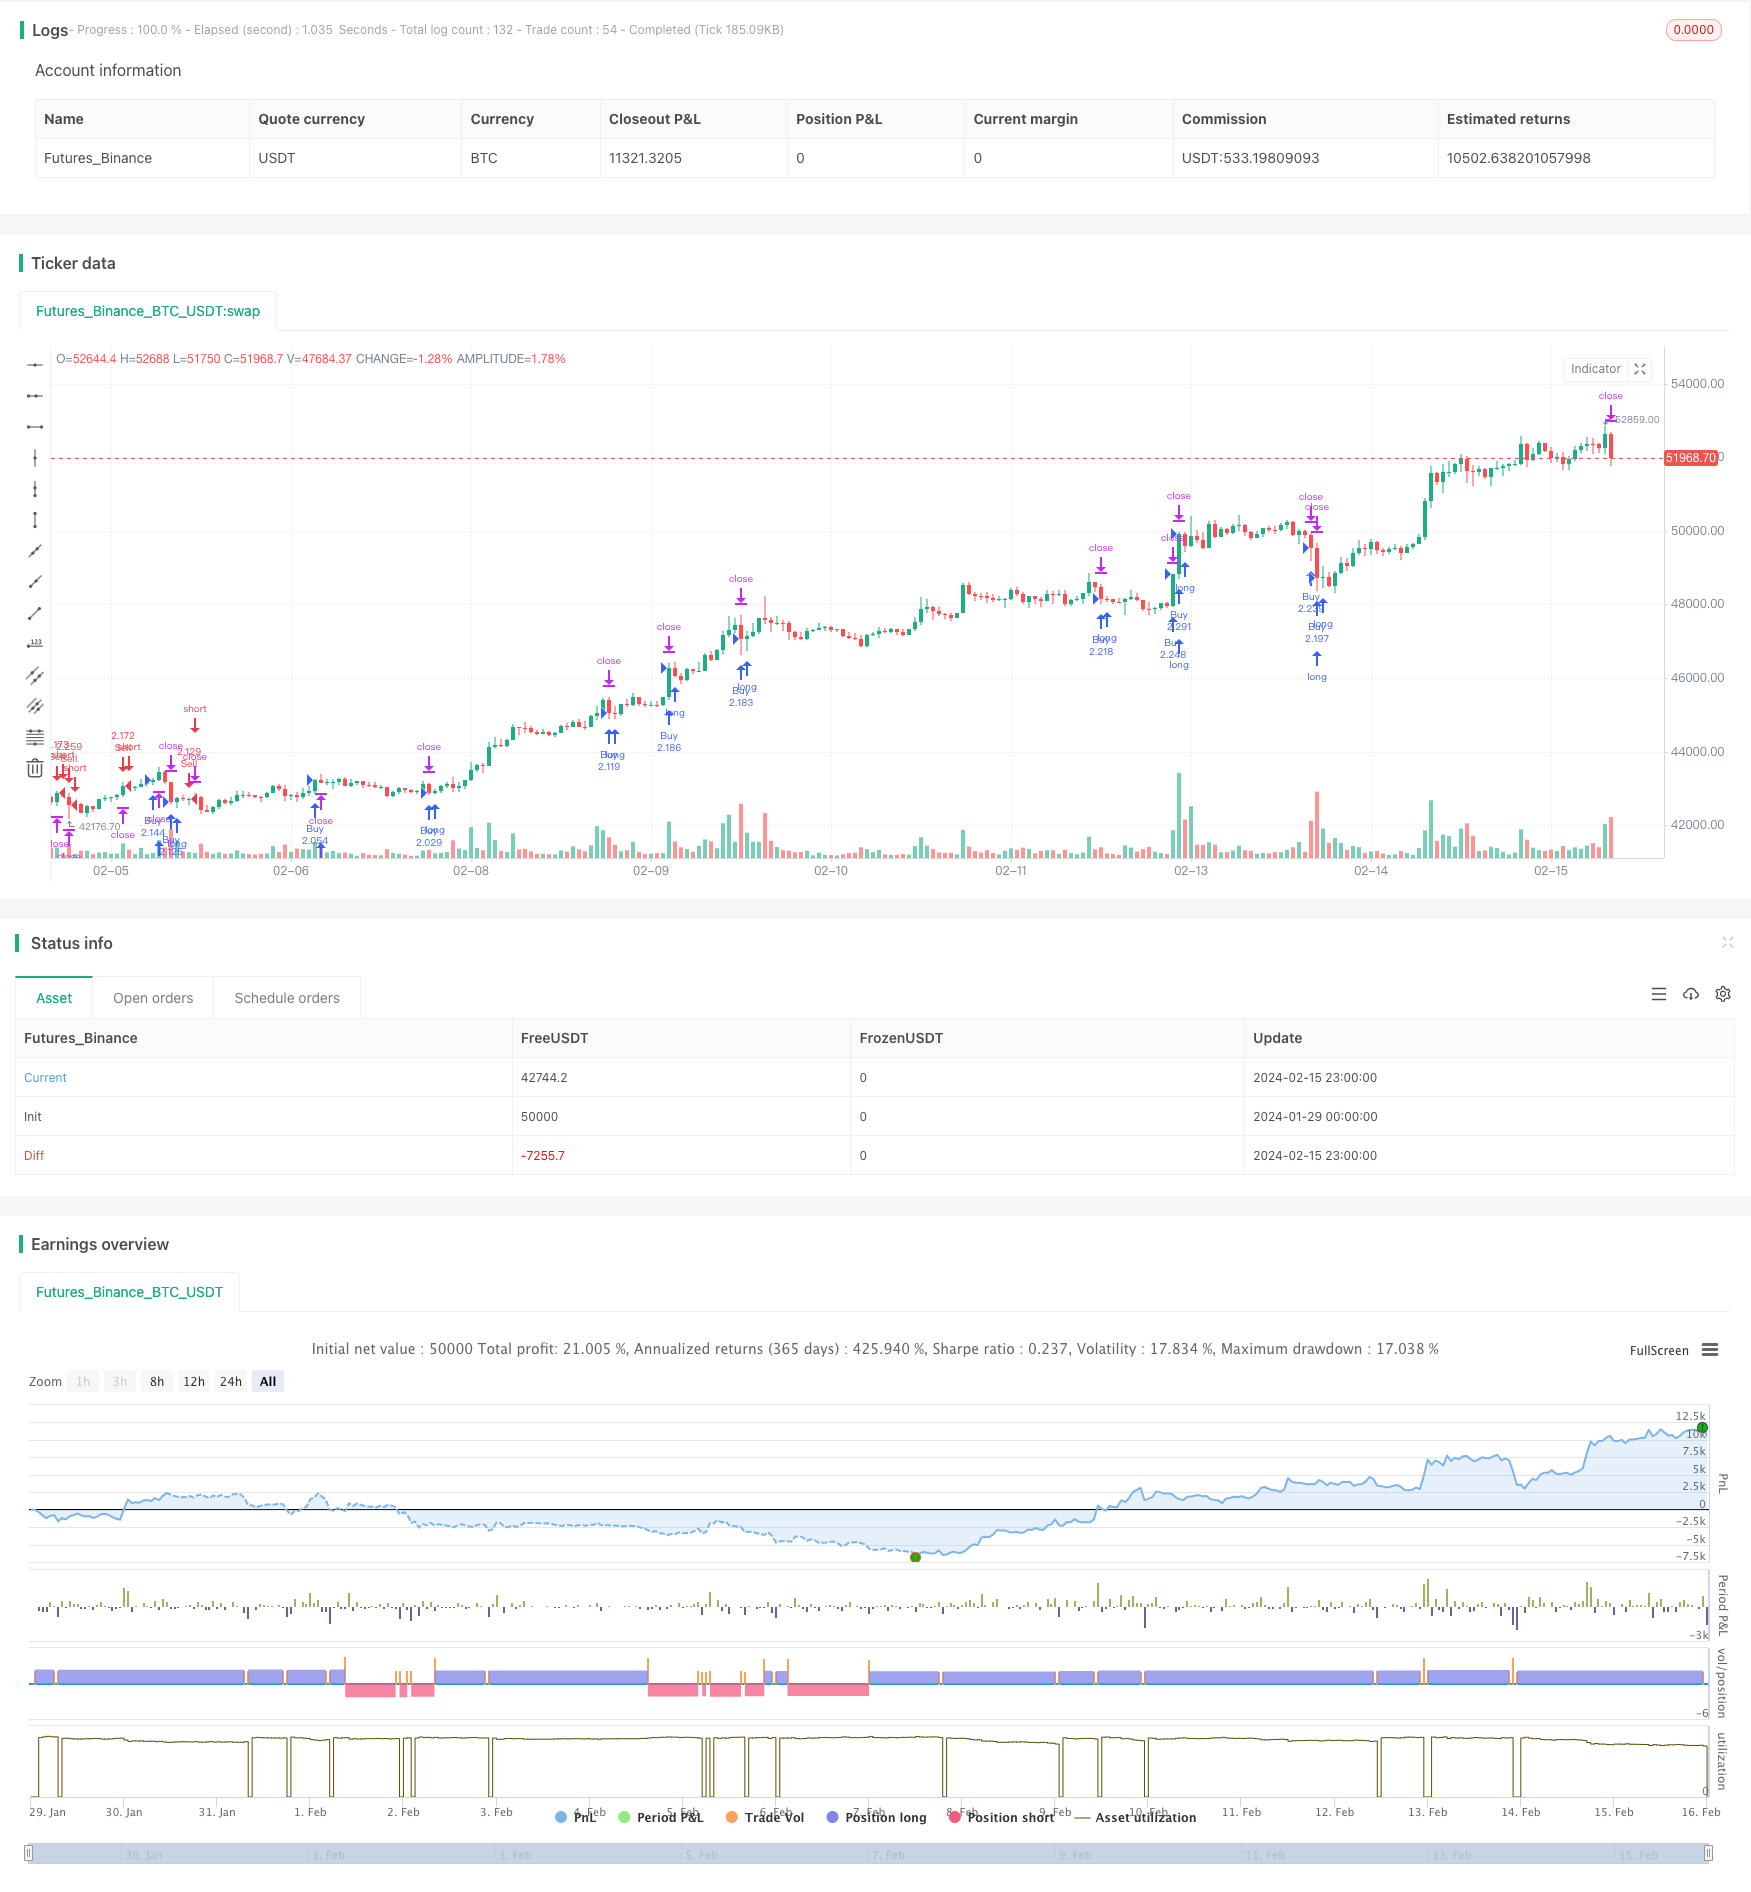Open the Indicator dropdown on the chart
The image size is (1751, 1892).
click(1596, 369)
